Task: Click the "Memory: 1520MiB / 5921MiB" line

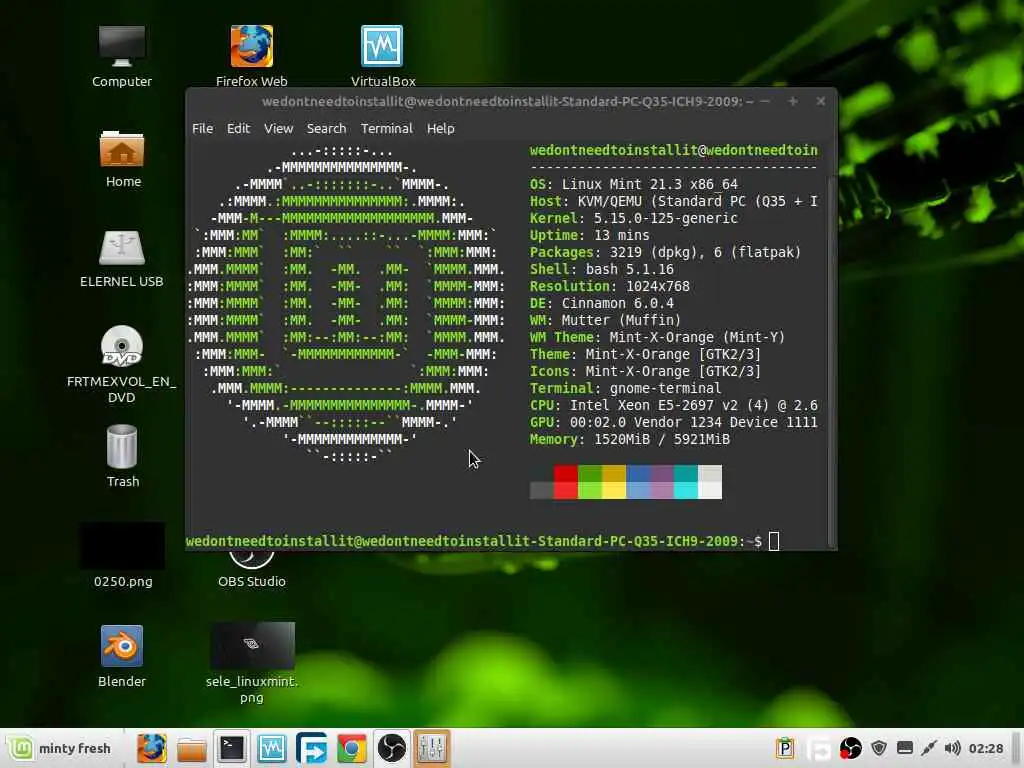Action: pos(630,440)
